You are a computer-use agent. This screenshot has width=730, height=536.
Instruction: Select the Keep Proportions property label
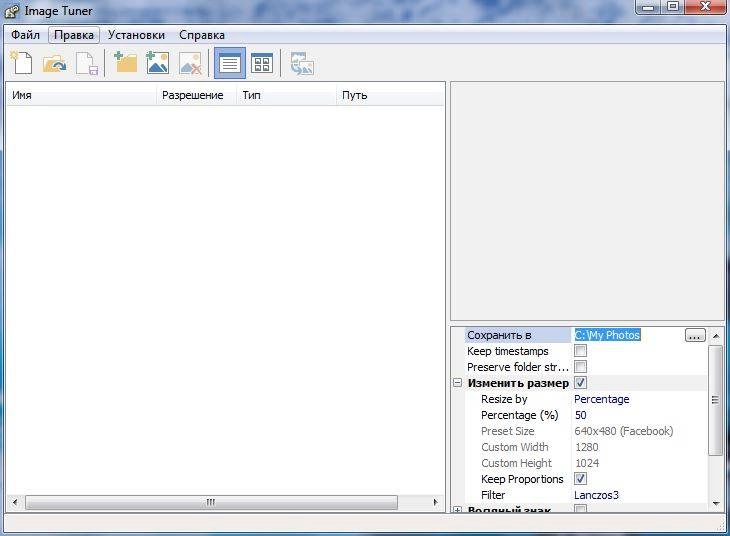point(522,479)
